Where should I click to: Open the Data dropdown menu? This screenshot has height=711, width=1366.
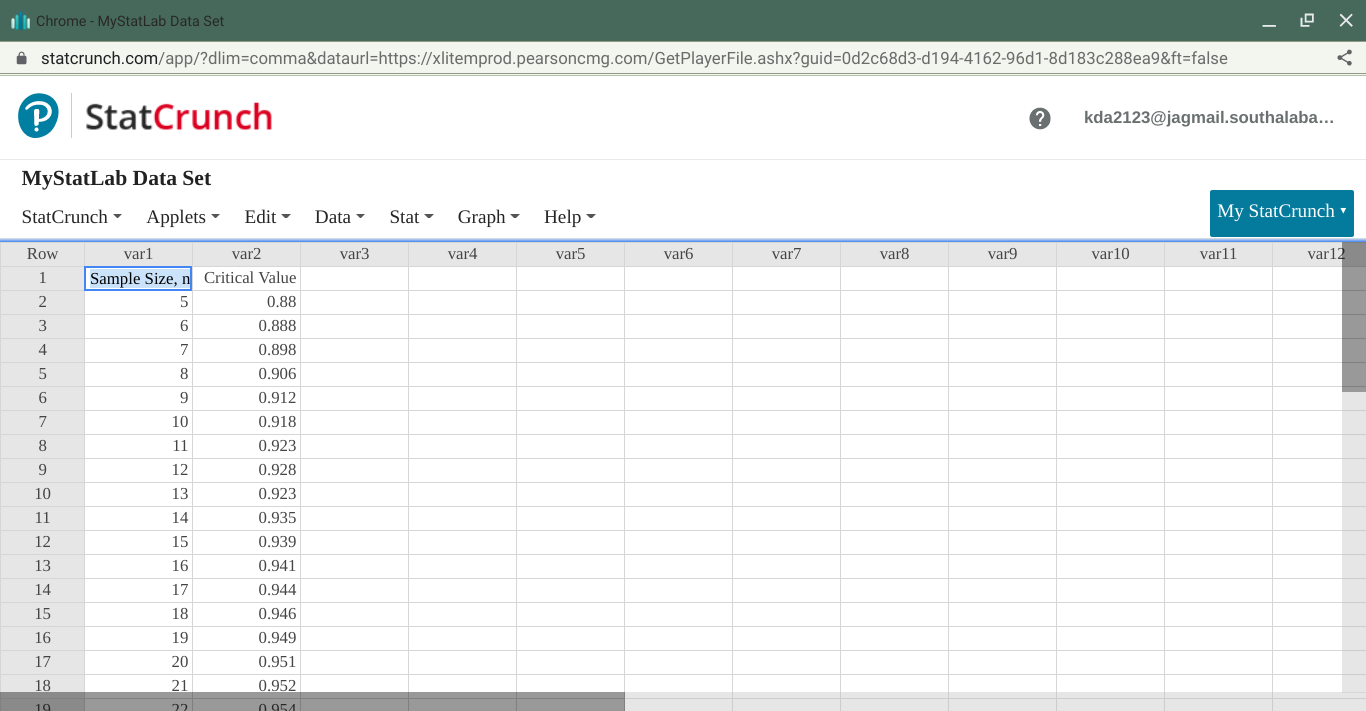pos(339,216)
